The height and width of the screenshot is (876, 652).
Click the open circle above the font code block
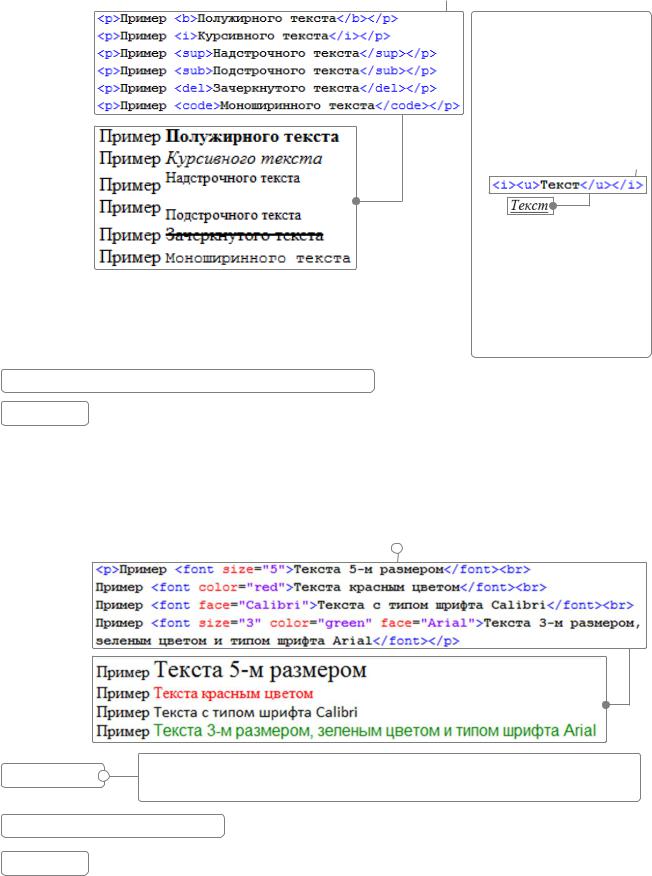[397, 548]
